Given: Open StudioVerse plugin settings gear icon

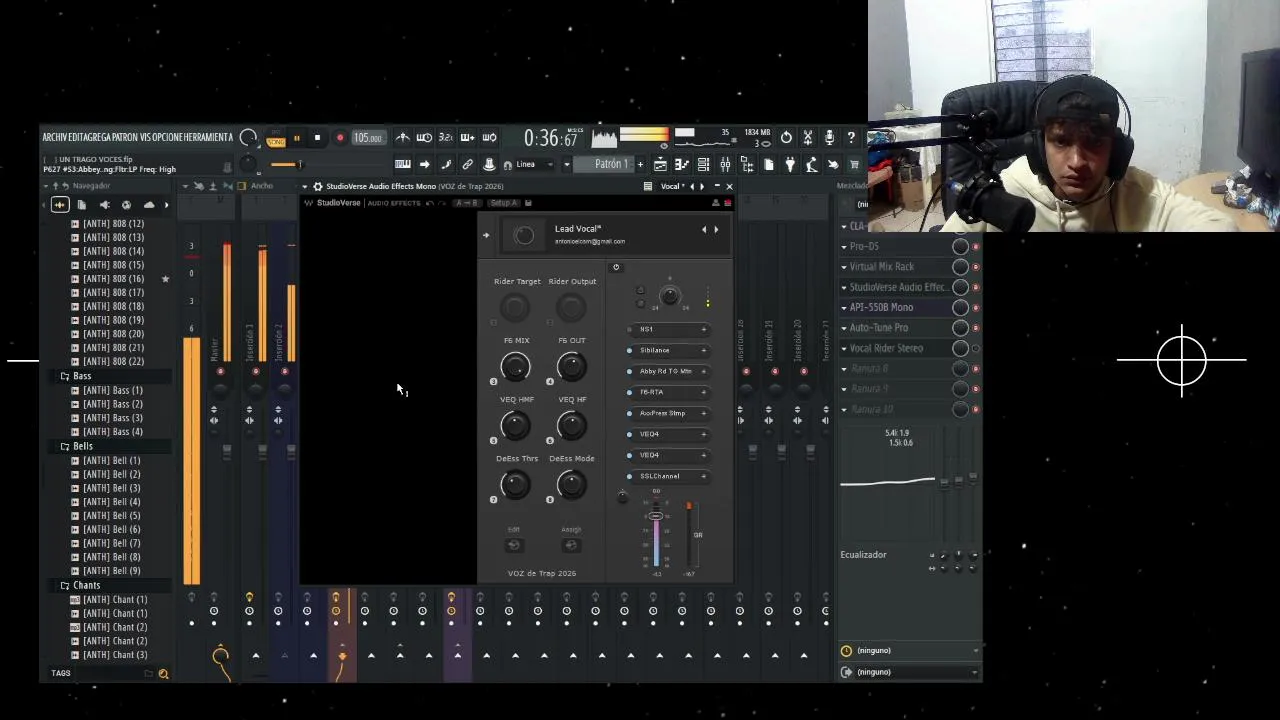Looking at the screenshot, I should [317, 186].
